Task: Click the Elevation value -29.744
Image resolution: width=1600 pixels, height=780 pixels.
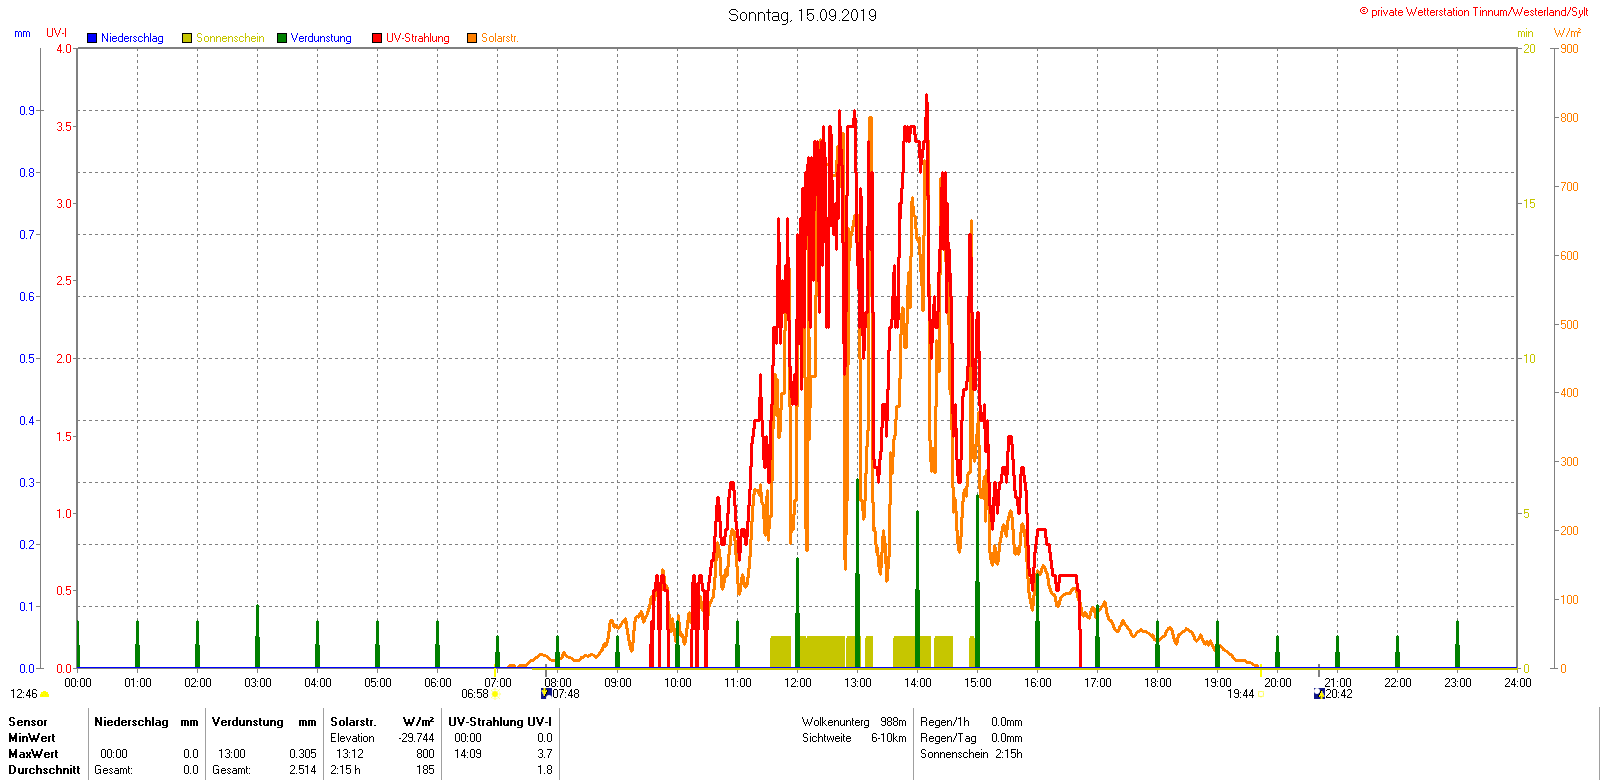Action: tap(416, 738)
